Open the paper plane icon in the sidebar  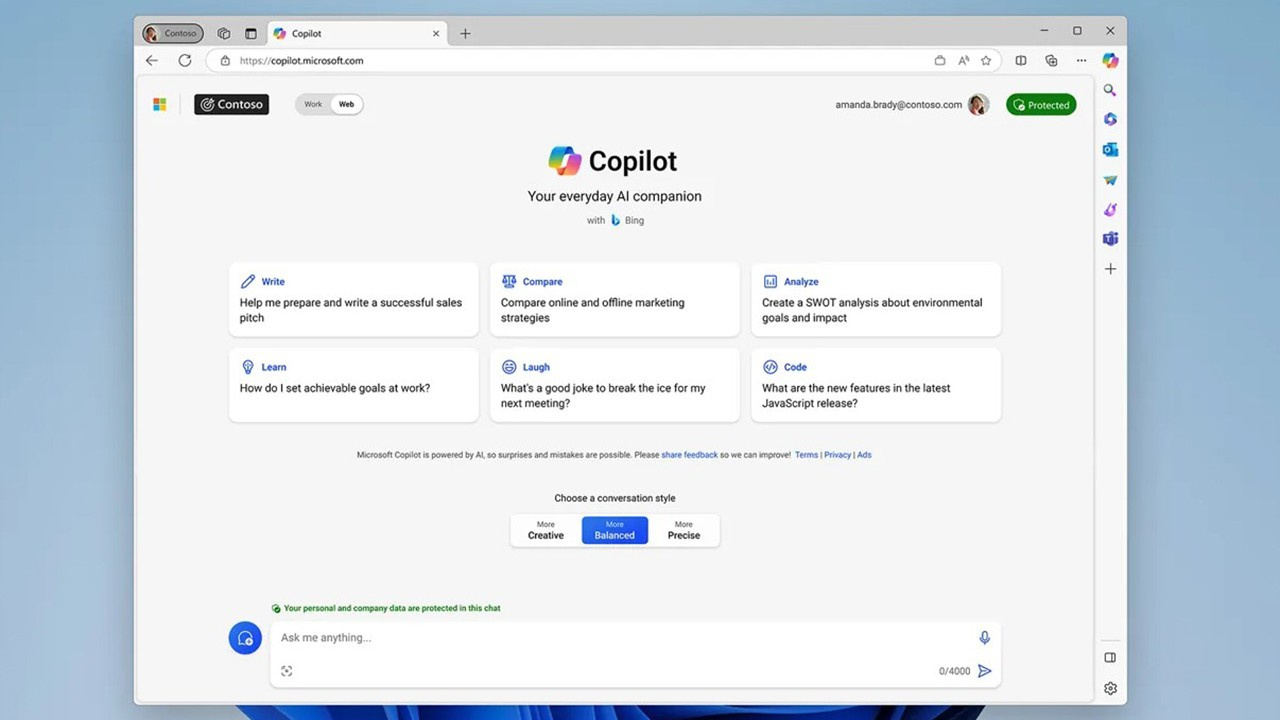(x=1110, y=180)
